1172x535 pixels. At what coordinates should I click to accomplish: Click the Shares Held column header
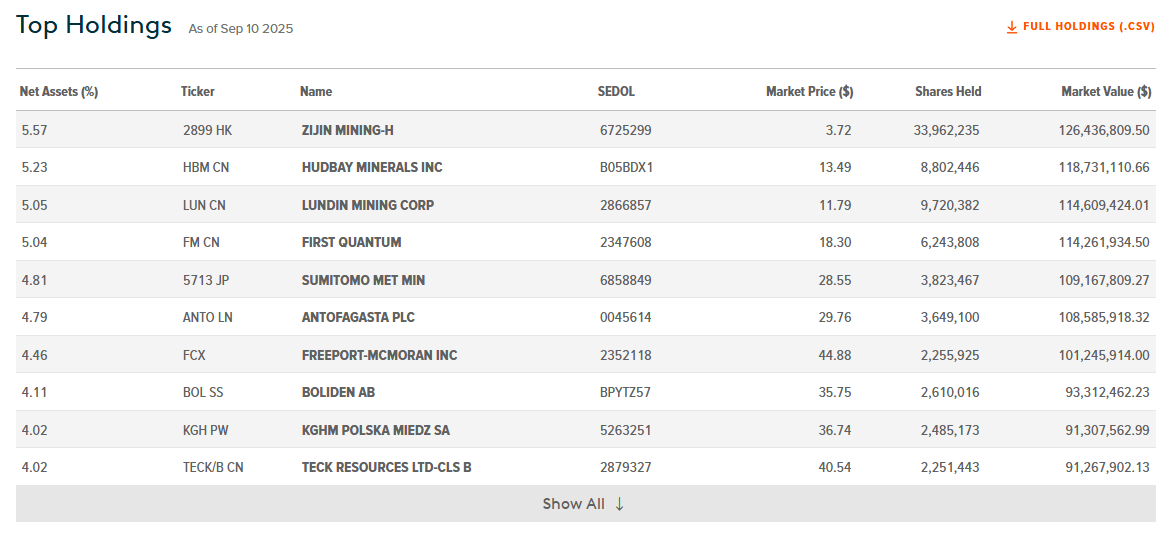tap(948, 92)
